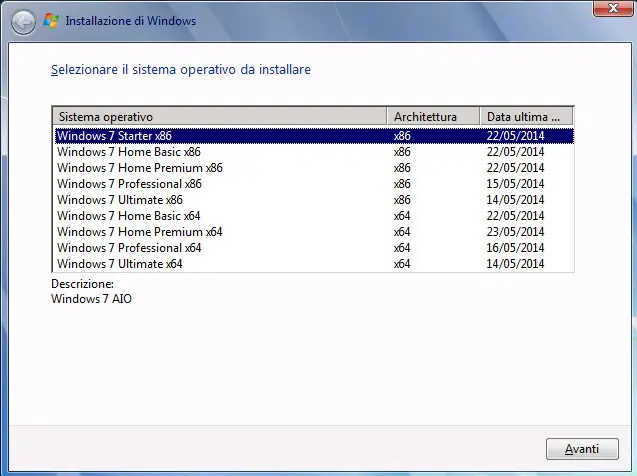Pick Windows 7 Professional x64 entry
Viewport: 637px width, 476px height.
point(314,248)
